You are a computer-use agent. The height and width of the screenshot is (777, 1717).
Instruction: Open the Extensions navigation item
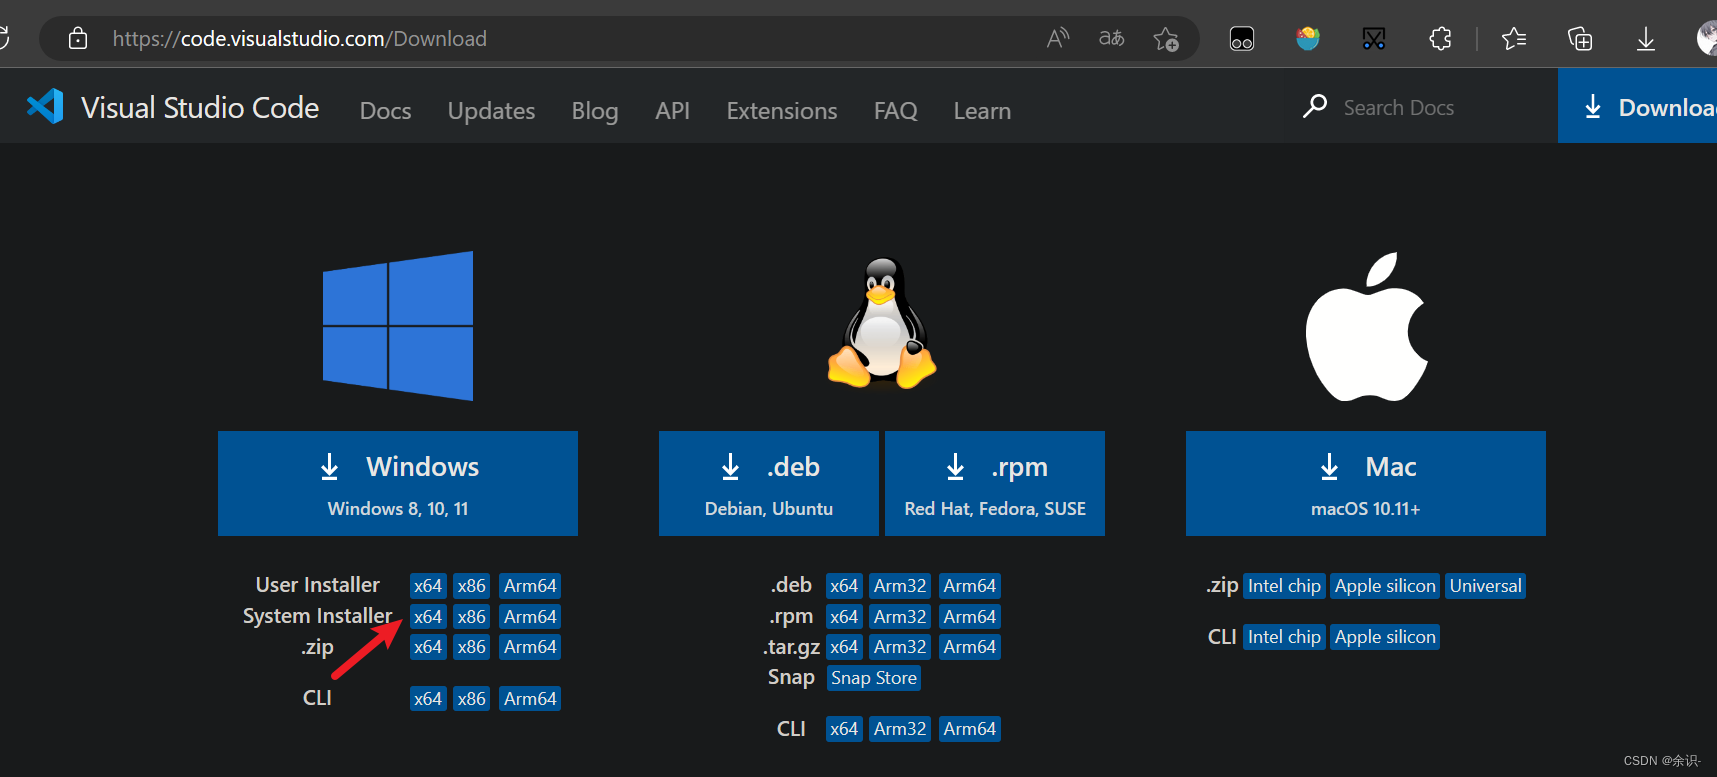pos(782,111)
